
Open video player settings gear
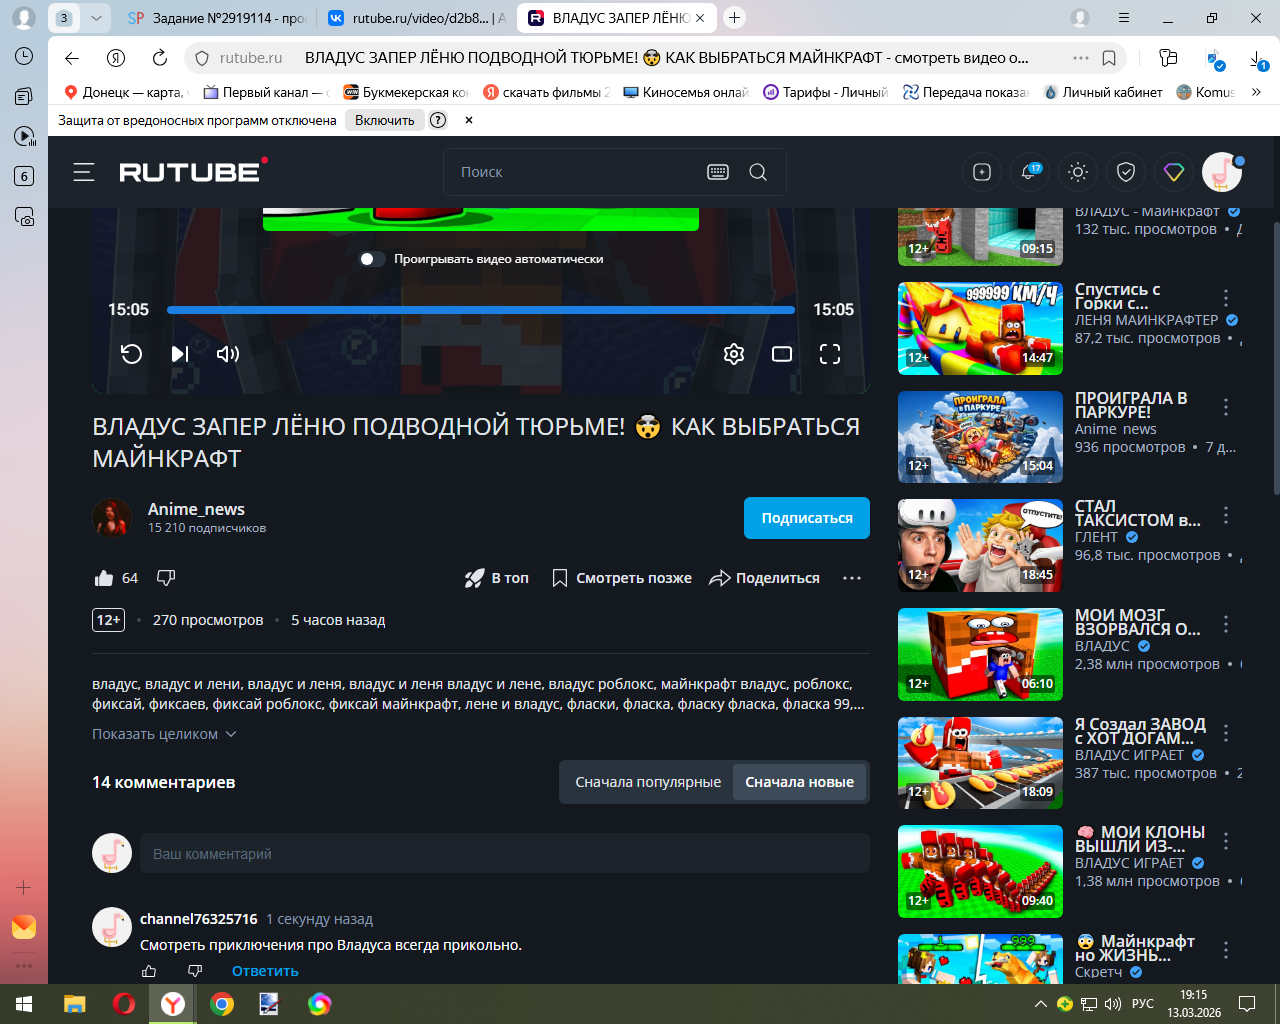pyautogui.click(x=734, y=354)
